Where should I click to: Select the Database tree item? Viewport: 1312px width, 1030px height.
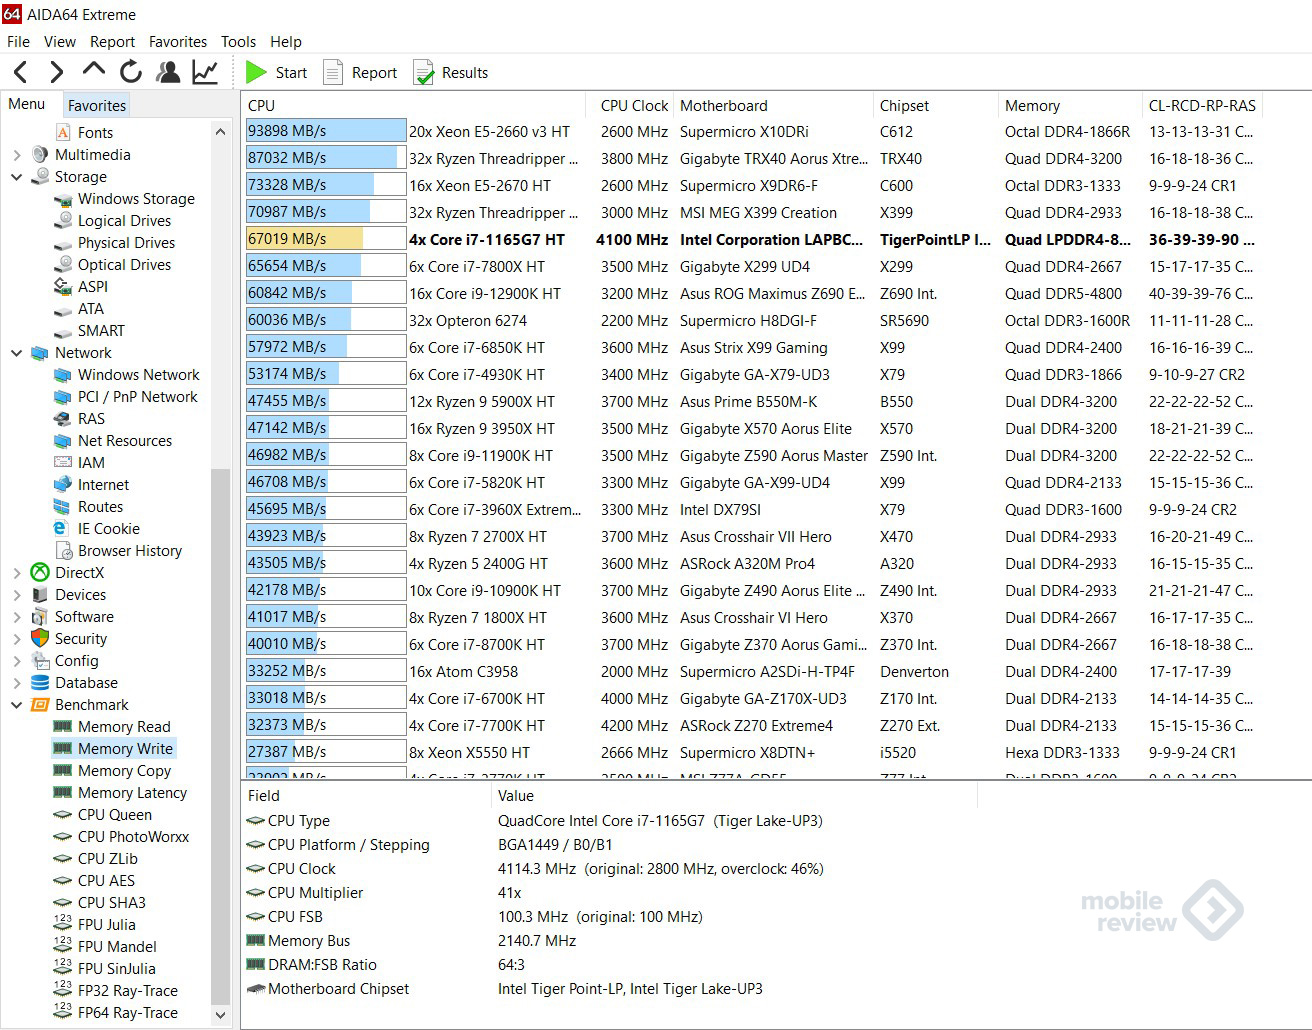coord(86,683)
